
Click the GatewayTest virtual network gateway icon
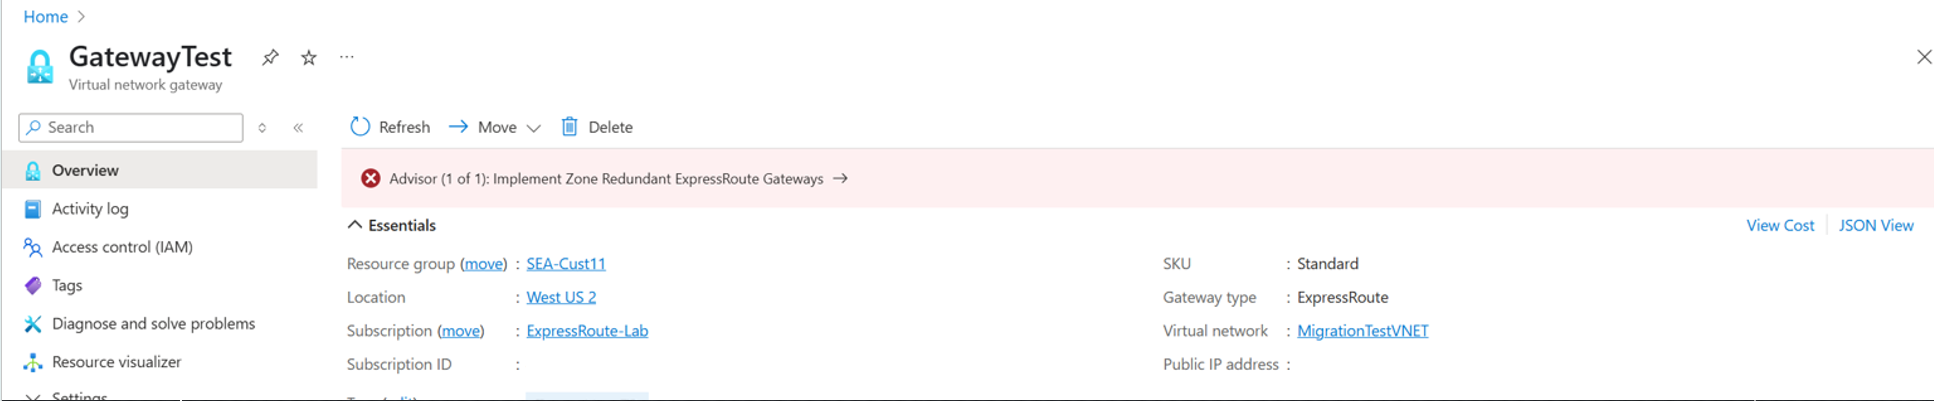[x=40, y=67]
